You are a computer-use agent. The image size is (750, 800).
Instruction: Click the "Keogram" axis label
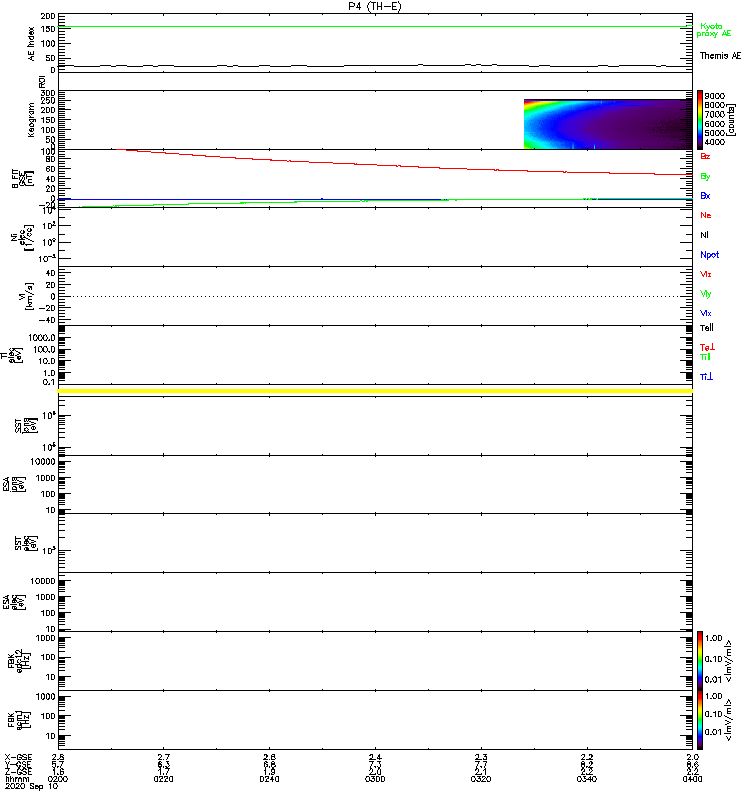point(31,120)
